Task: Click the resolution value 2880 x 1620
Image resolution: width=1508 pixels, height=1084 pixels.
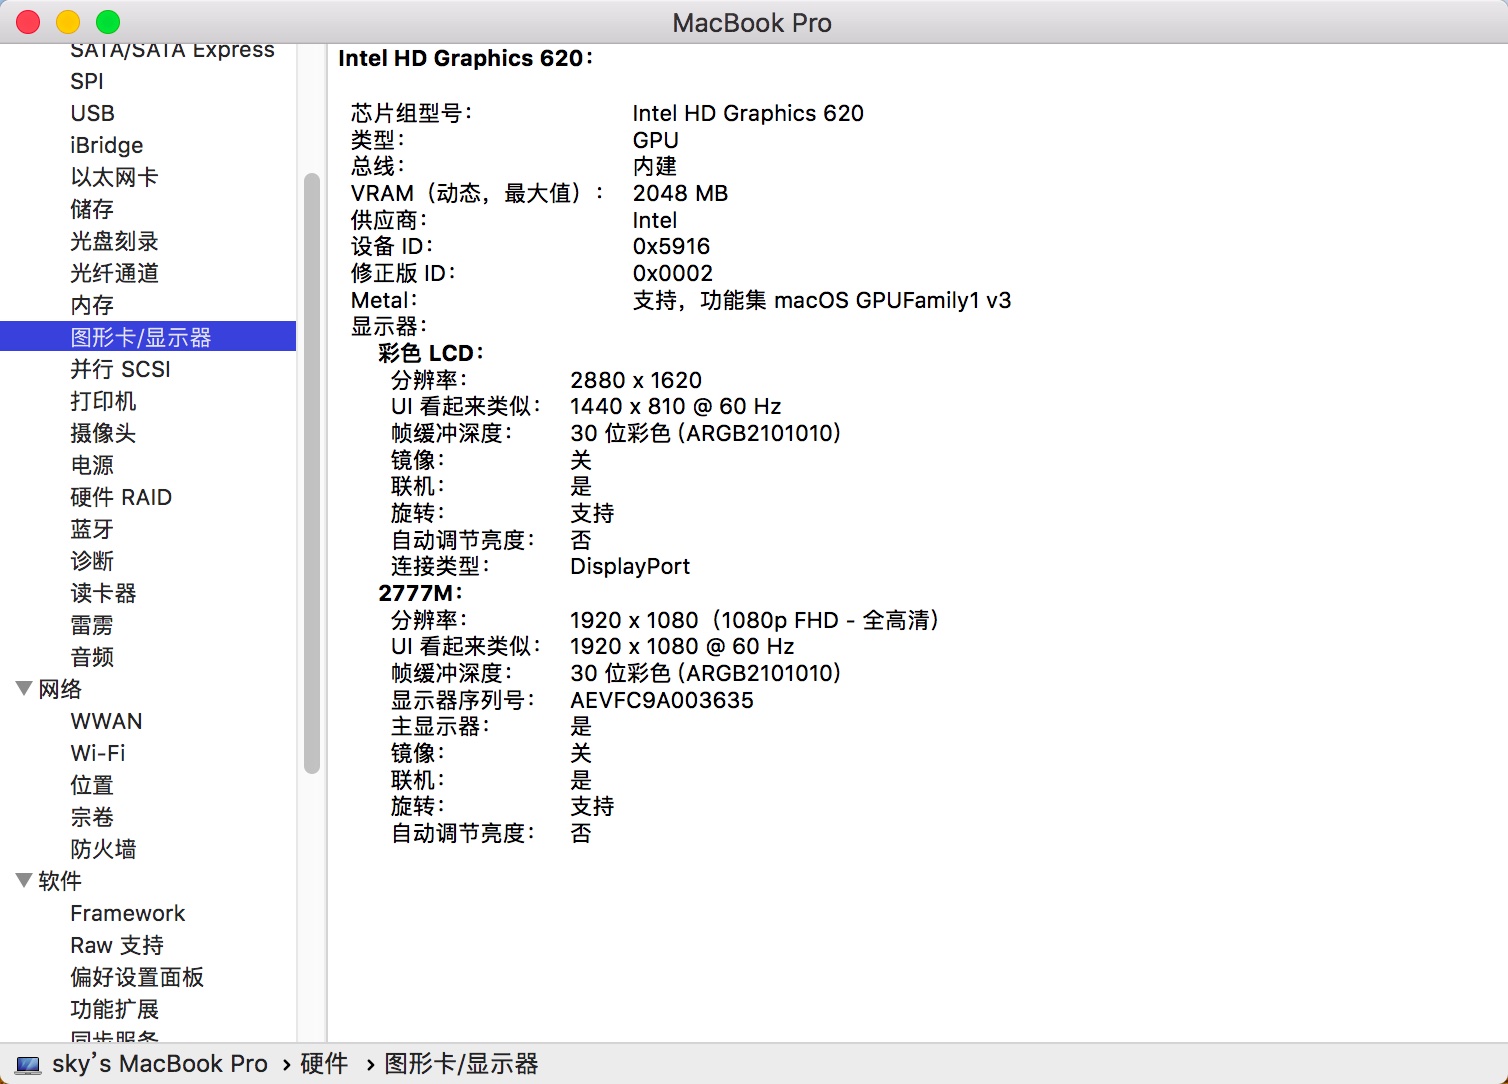Action: 636,380
